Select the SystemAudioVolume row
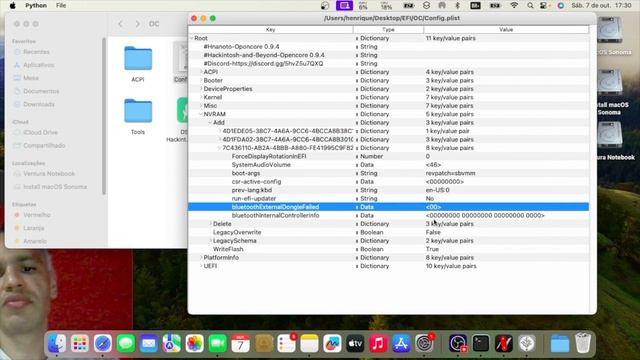 coord(388,164)
